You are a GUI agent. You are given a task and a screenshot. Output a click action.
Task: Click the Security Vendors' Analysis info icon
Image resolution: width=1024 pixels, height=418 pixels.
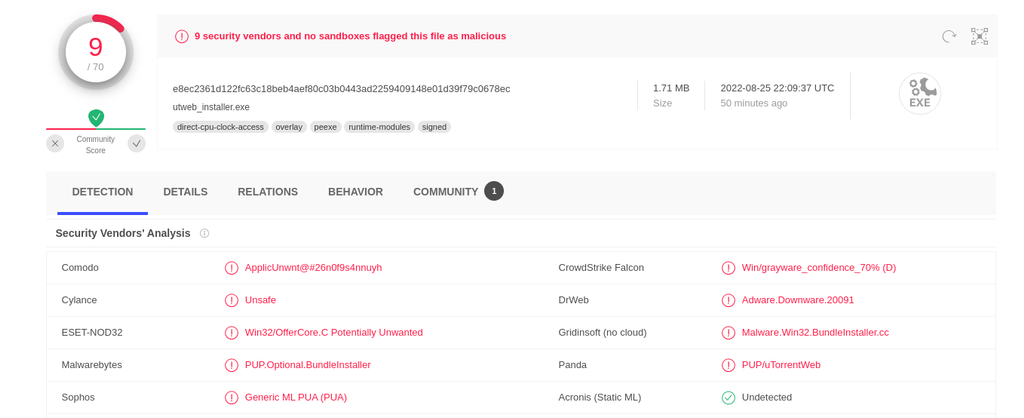pos(204,233)
